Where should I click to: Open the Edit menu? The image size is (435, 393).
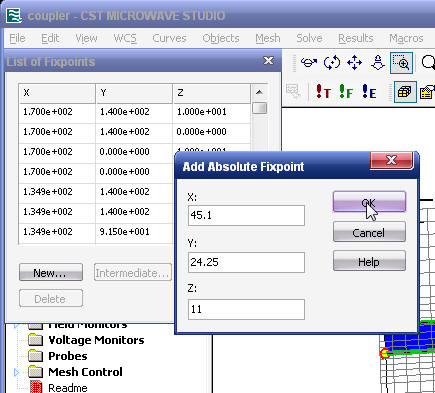point(50,38)
